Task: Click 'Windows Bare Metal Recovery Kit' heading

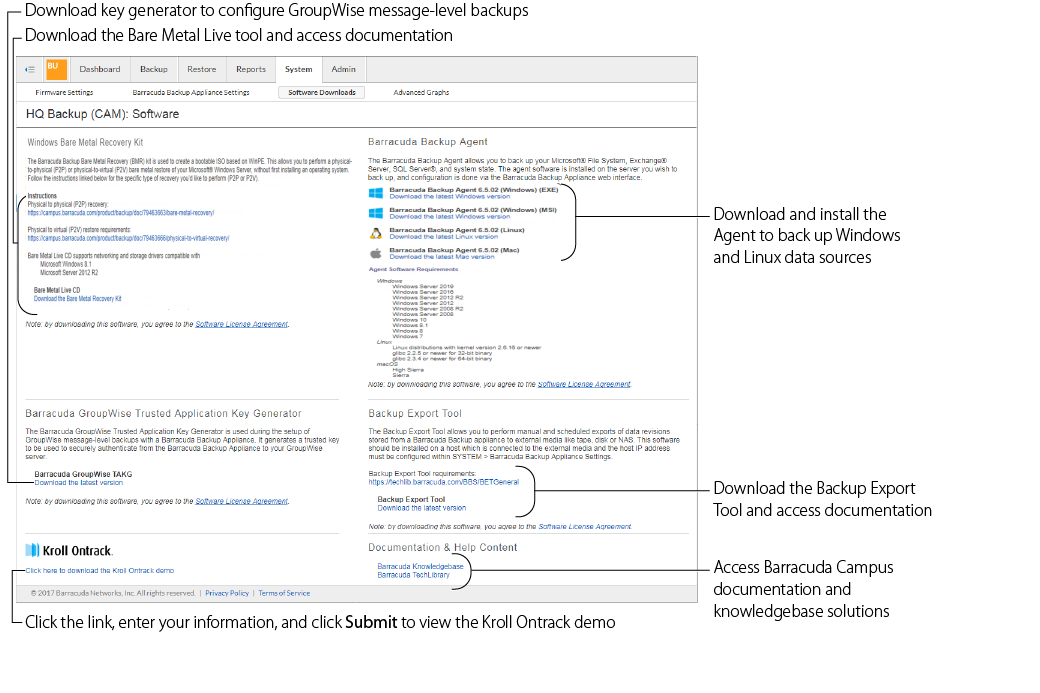Action: pyautogui.click(x=85, y=143)
